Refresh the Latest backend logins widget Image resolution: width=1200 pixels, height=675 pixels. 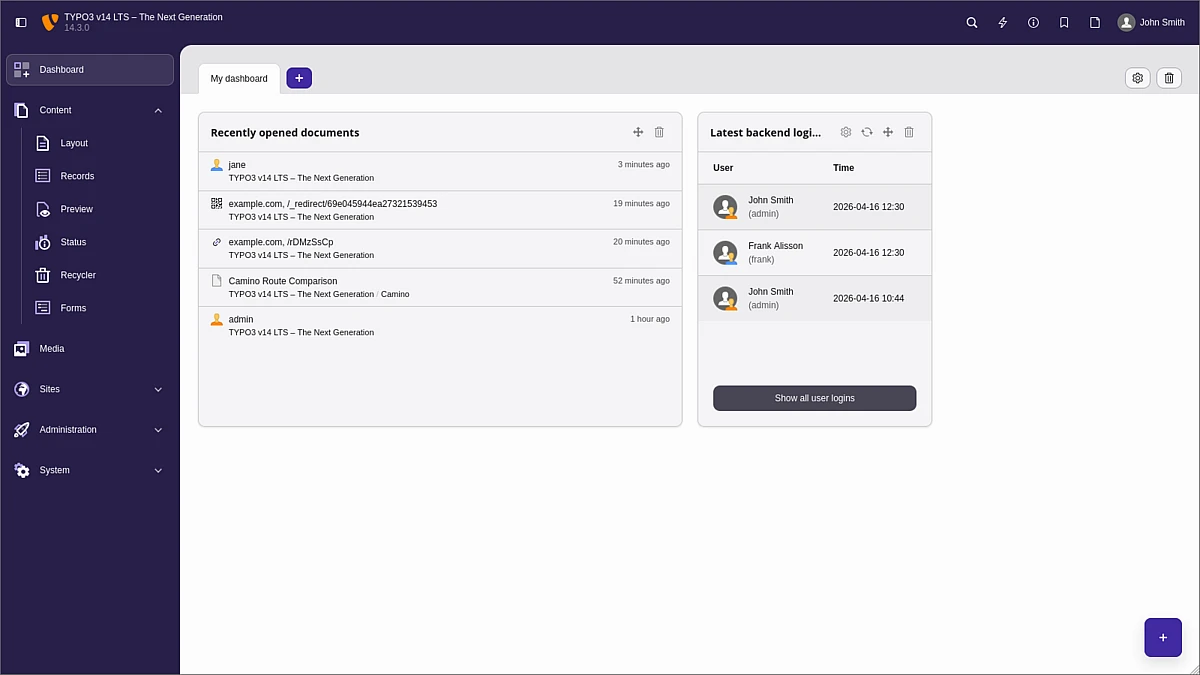click(867, 132)
